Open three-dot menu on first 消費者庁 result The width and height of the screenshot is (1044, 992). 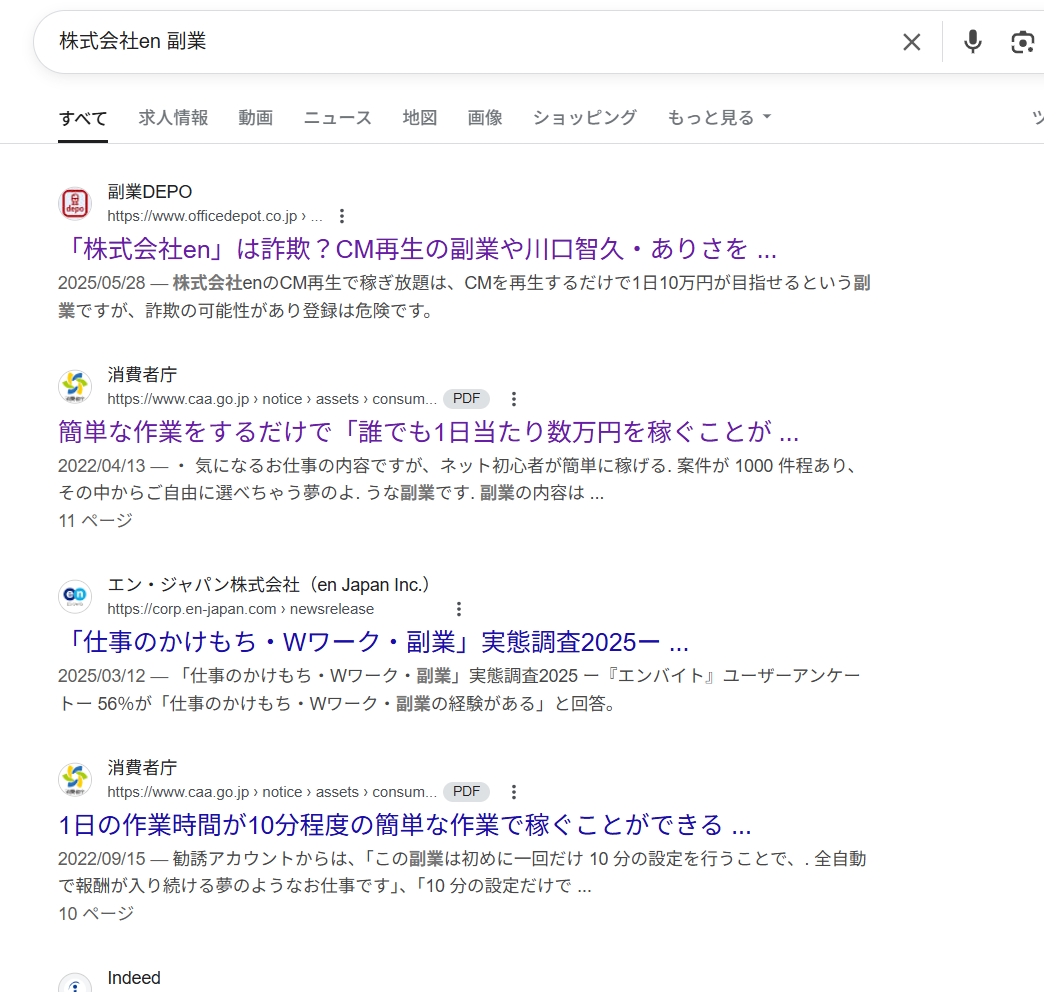513,398
